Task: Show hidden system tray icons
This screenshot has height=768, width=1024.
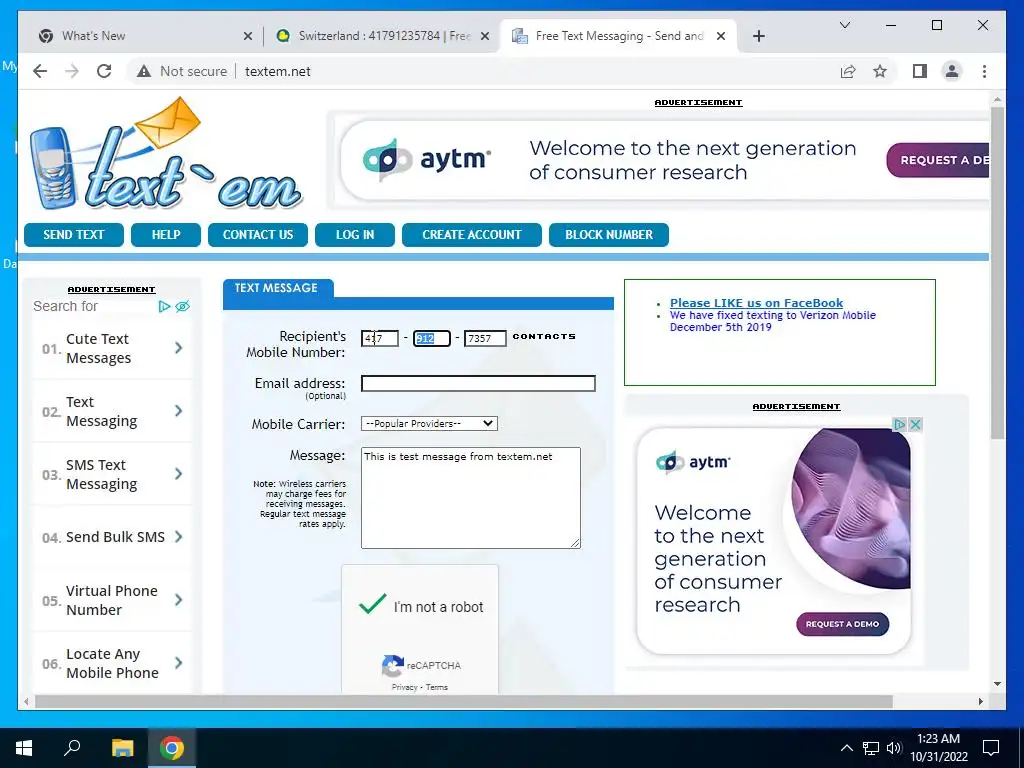Action: 846,748
